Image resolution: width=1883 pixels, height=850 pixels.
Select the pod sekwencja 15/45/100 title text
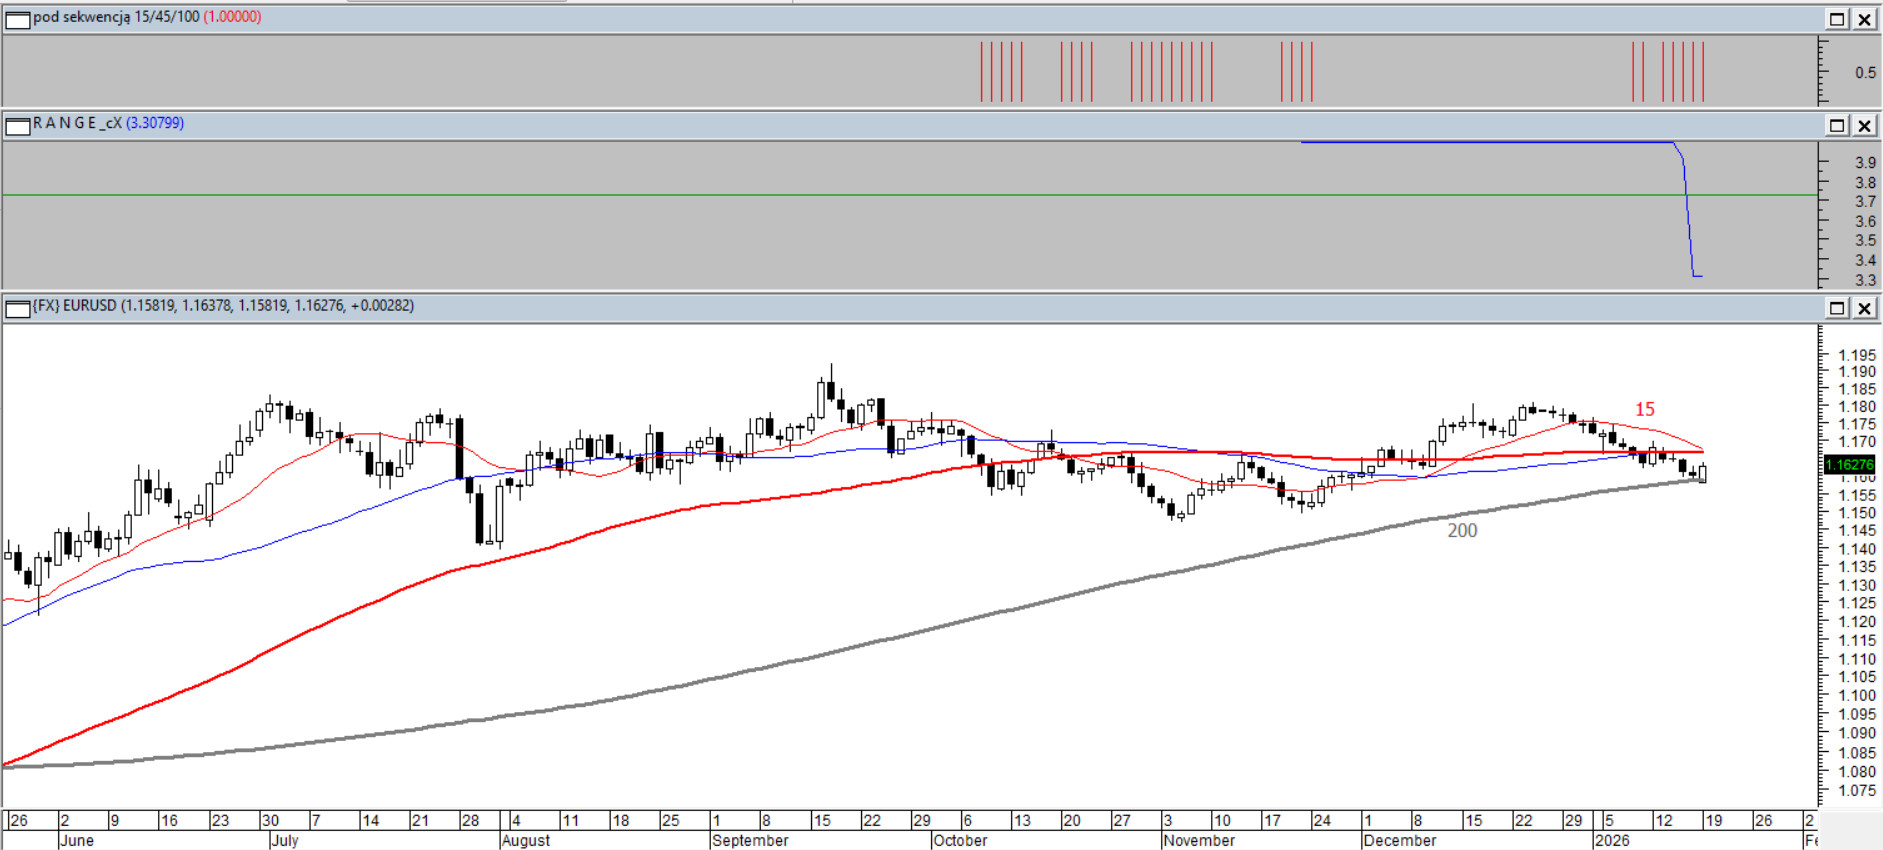(x=116, y=17)
